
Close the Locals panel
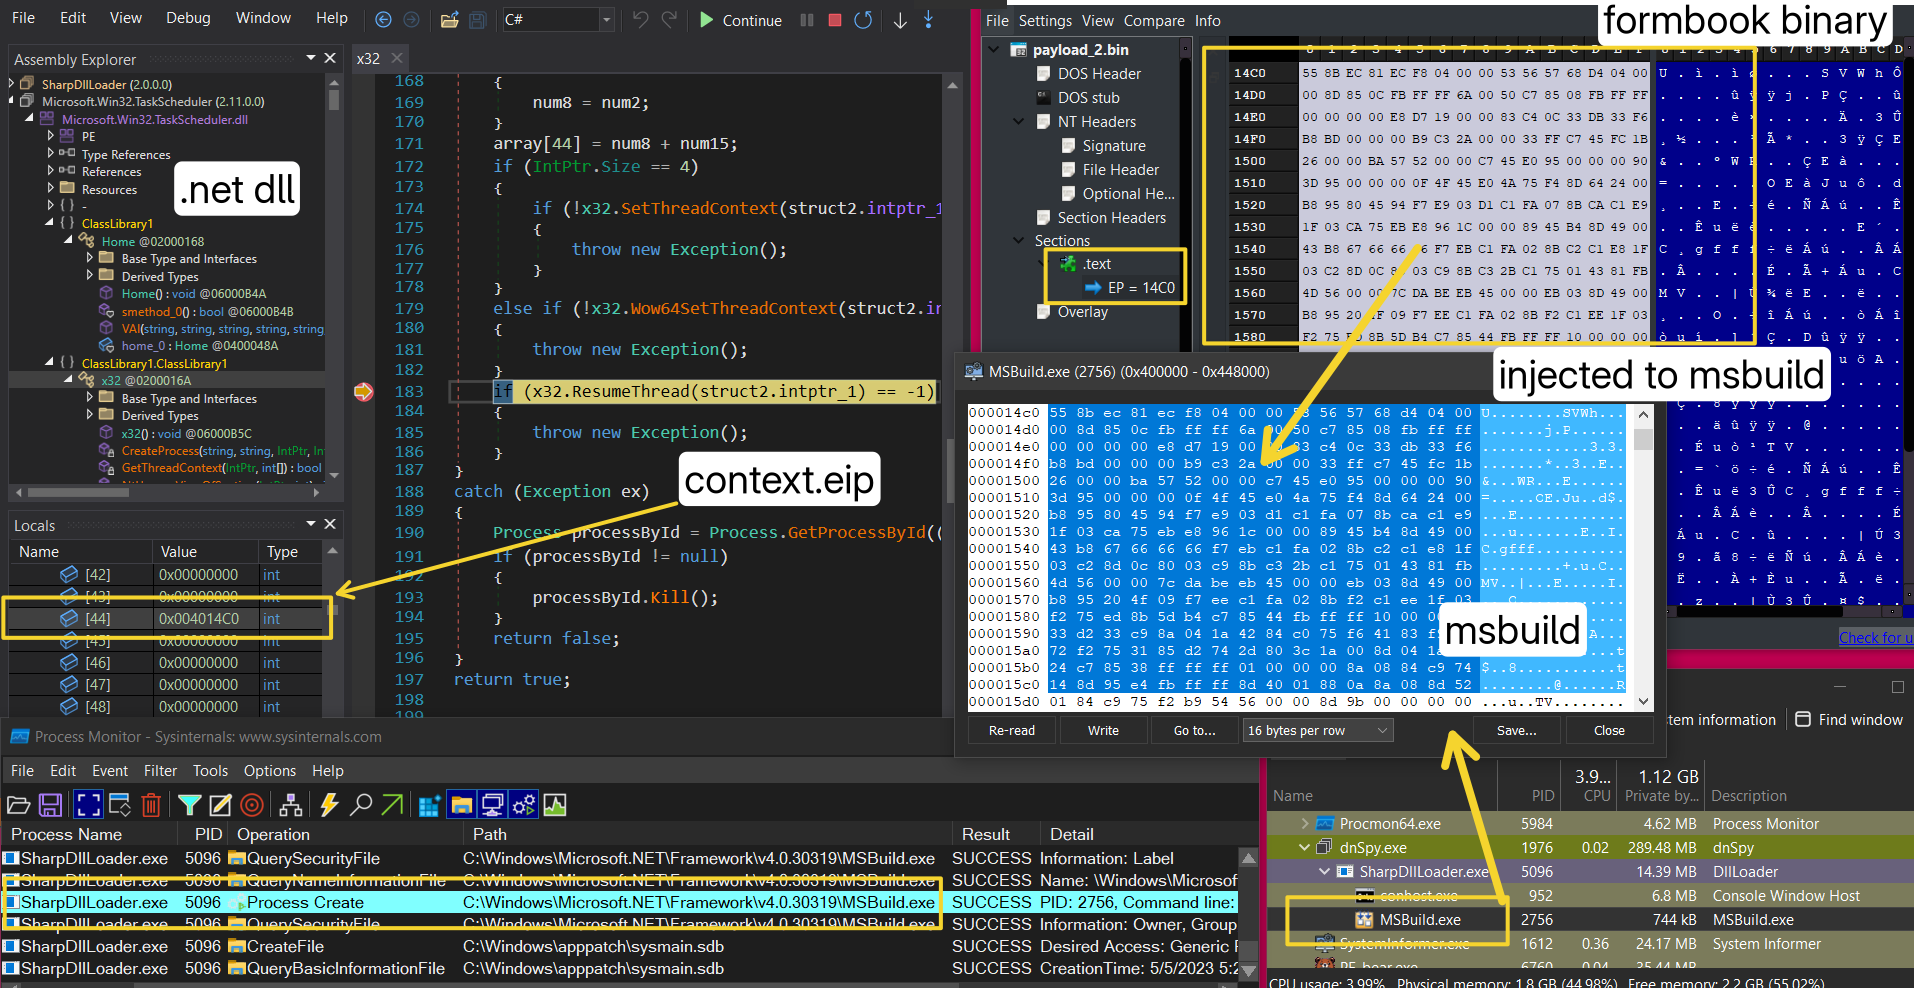pyautogui.click(x=331, y=524)
